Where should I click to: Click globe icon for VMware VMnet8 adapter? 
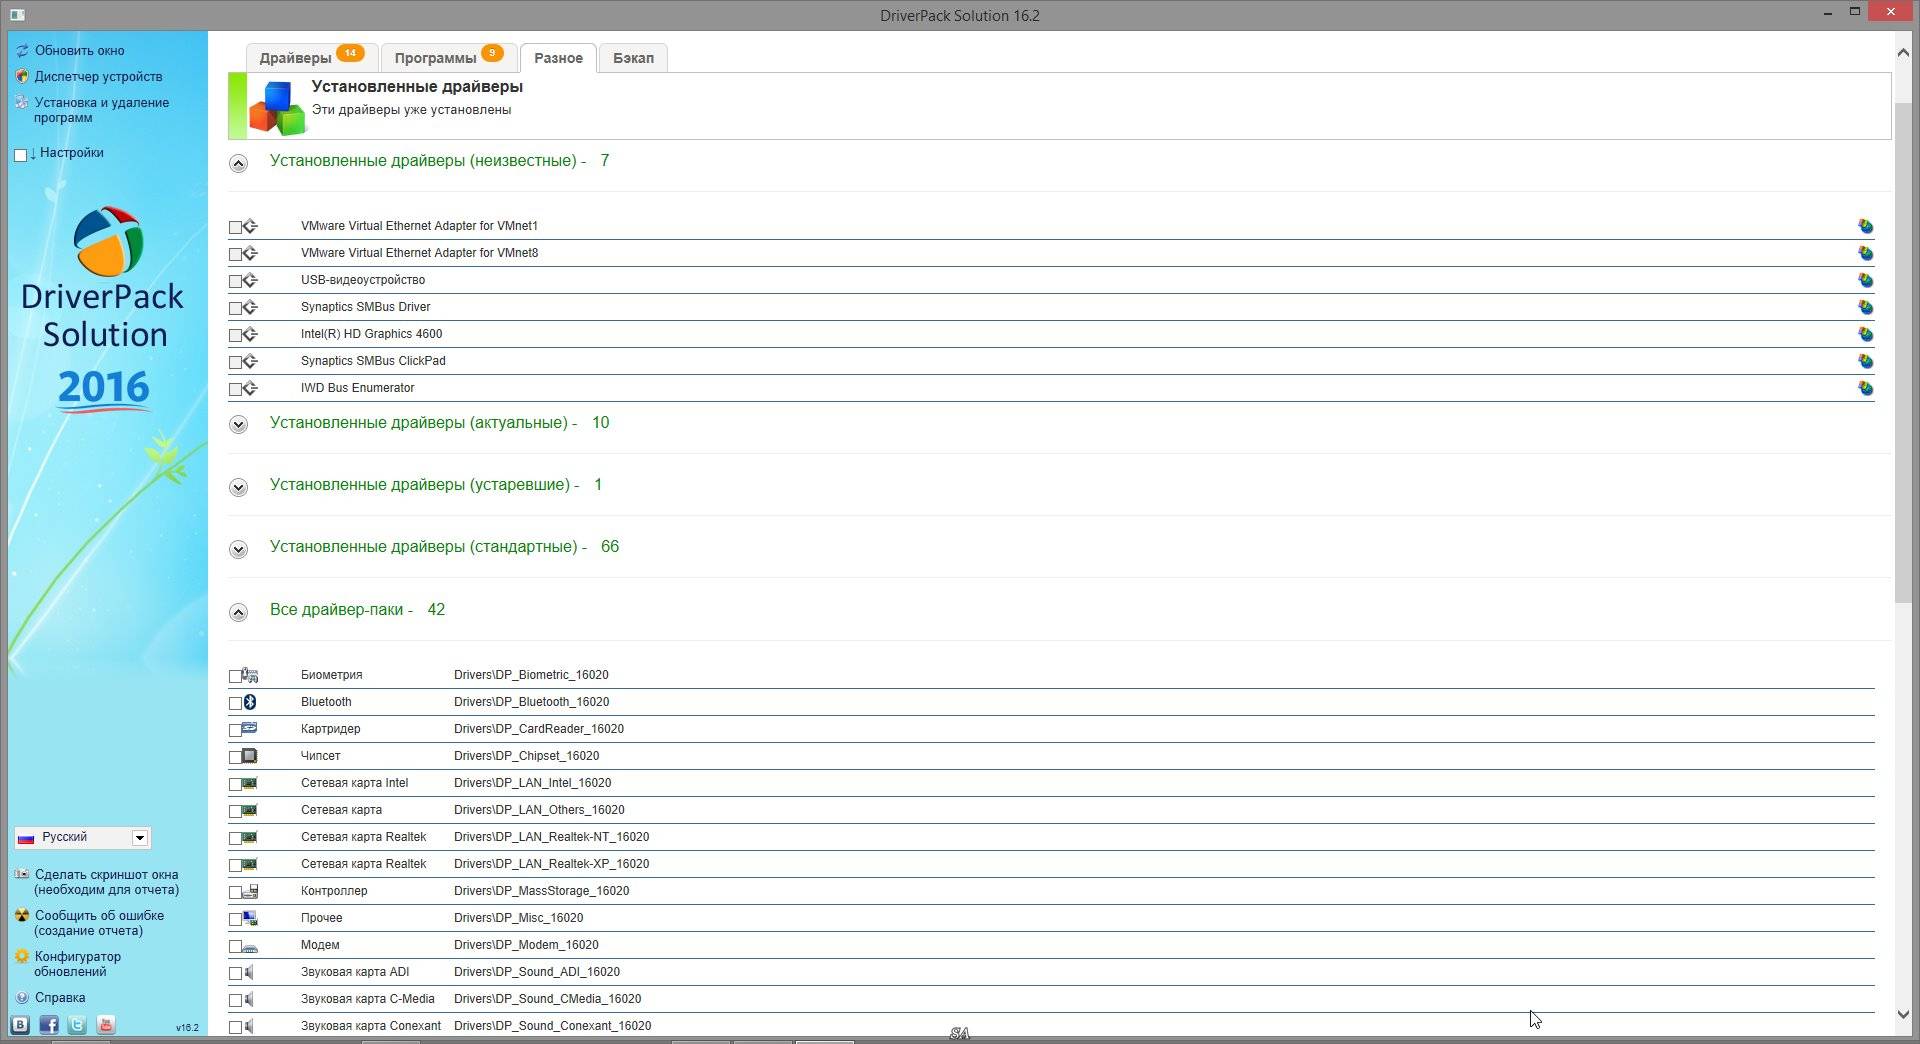click(x=1865, y=253)
